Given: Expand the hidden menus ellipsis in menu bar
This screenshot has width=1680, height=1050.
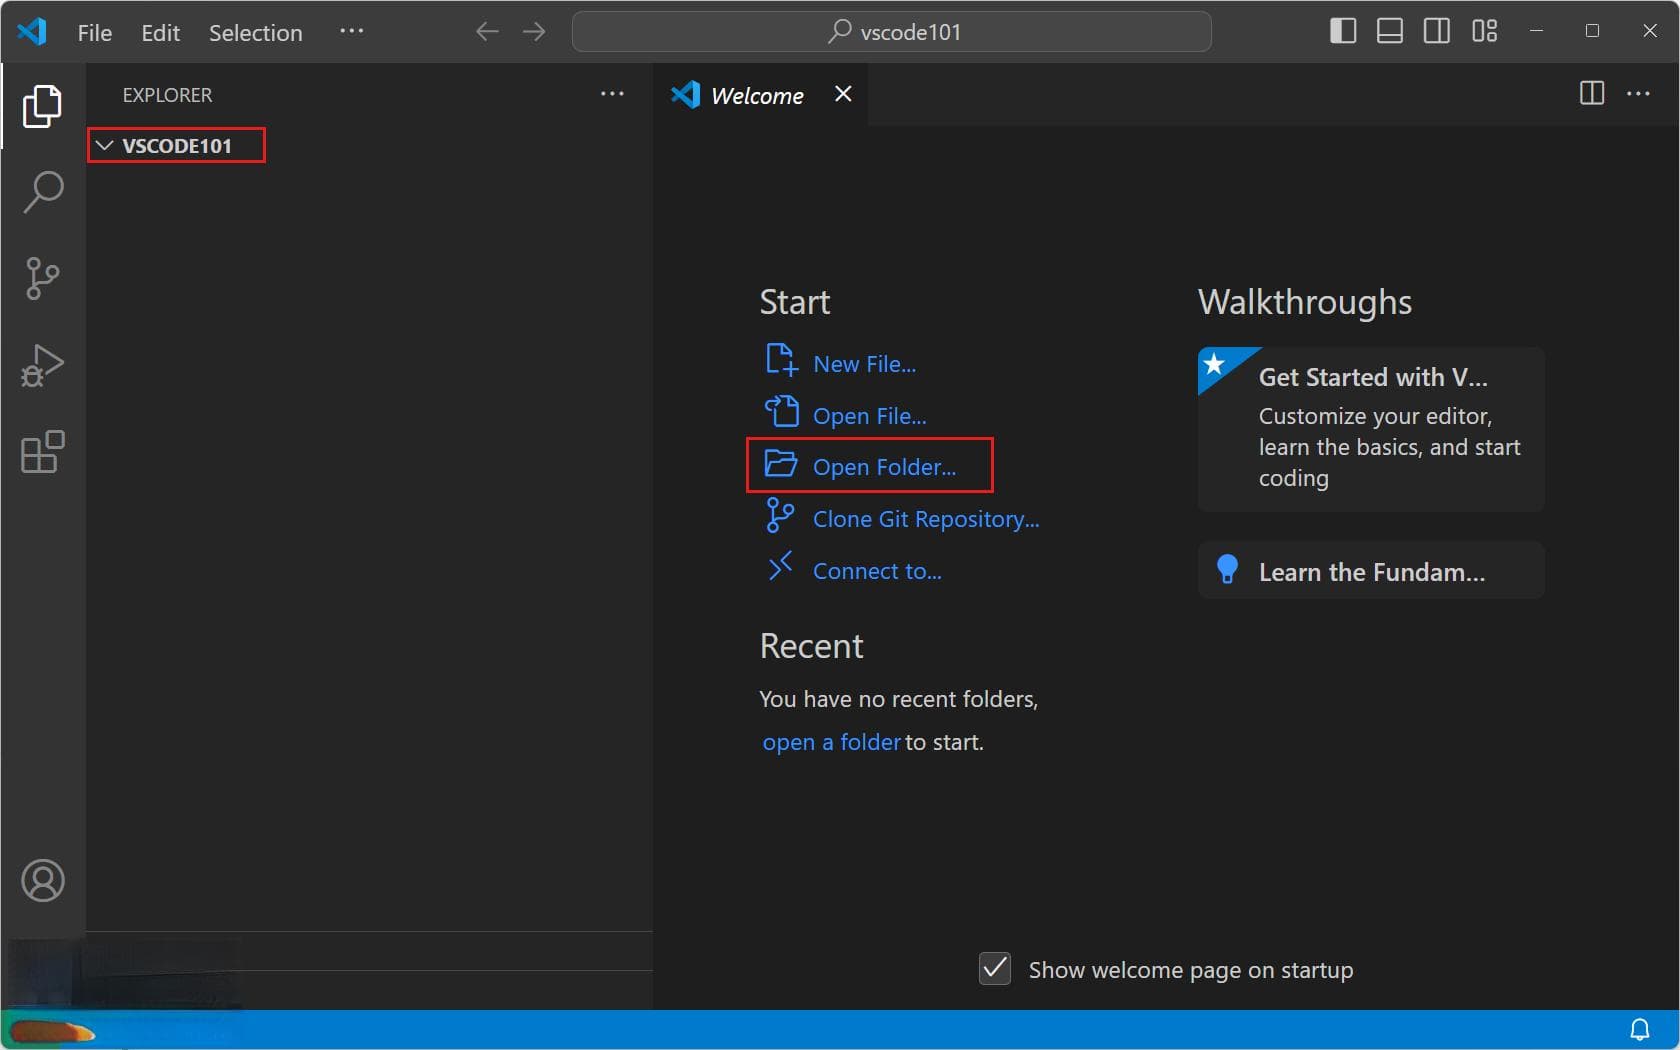Looking at the screenshot, I should tap(351, 32).
